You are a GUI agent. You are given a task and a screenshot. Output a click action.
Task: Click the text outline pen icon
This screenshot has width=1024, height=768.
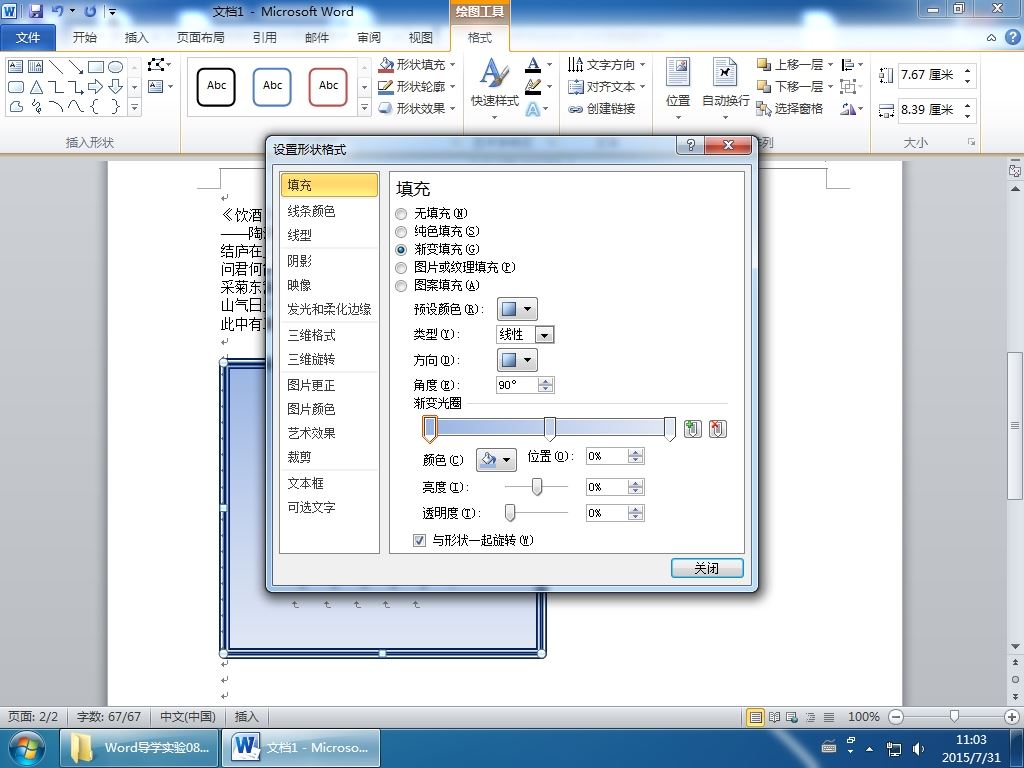tap(534, 86)
